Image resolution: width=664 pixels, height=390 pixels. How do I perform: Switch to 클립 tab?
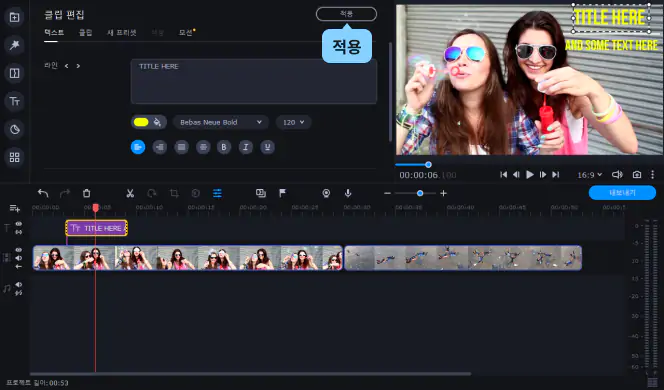(86, 32)
